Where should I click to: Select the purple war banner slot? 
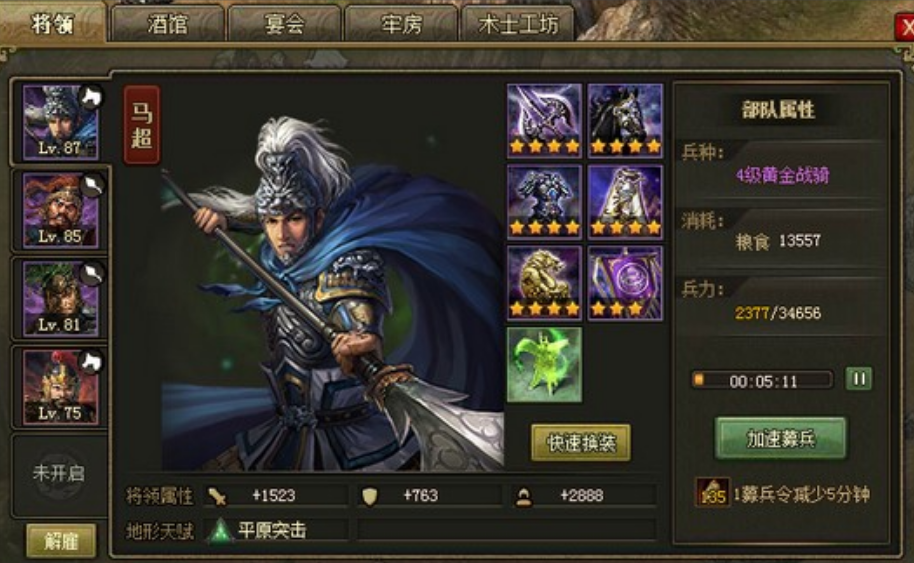coord(625,283)
